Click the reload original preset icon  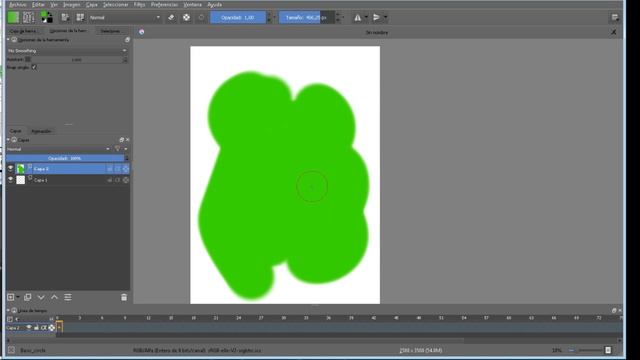coord(201,18)
